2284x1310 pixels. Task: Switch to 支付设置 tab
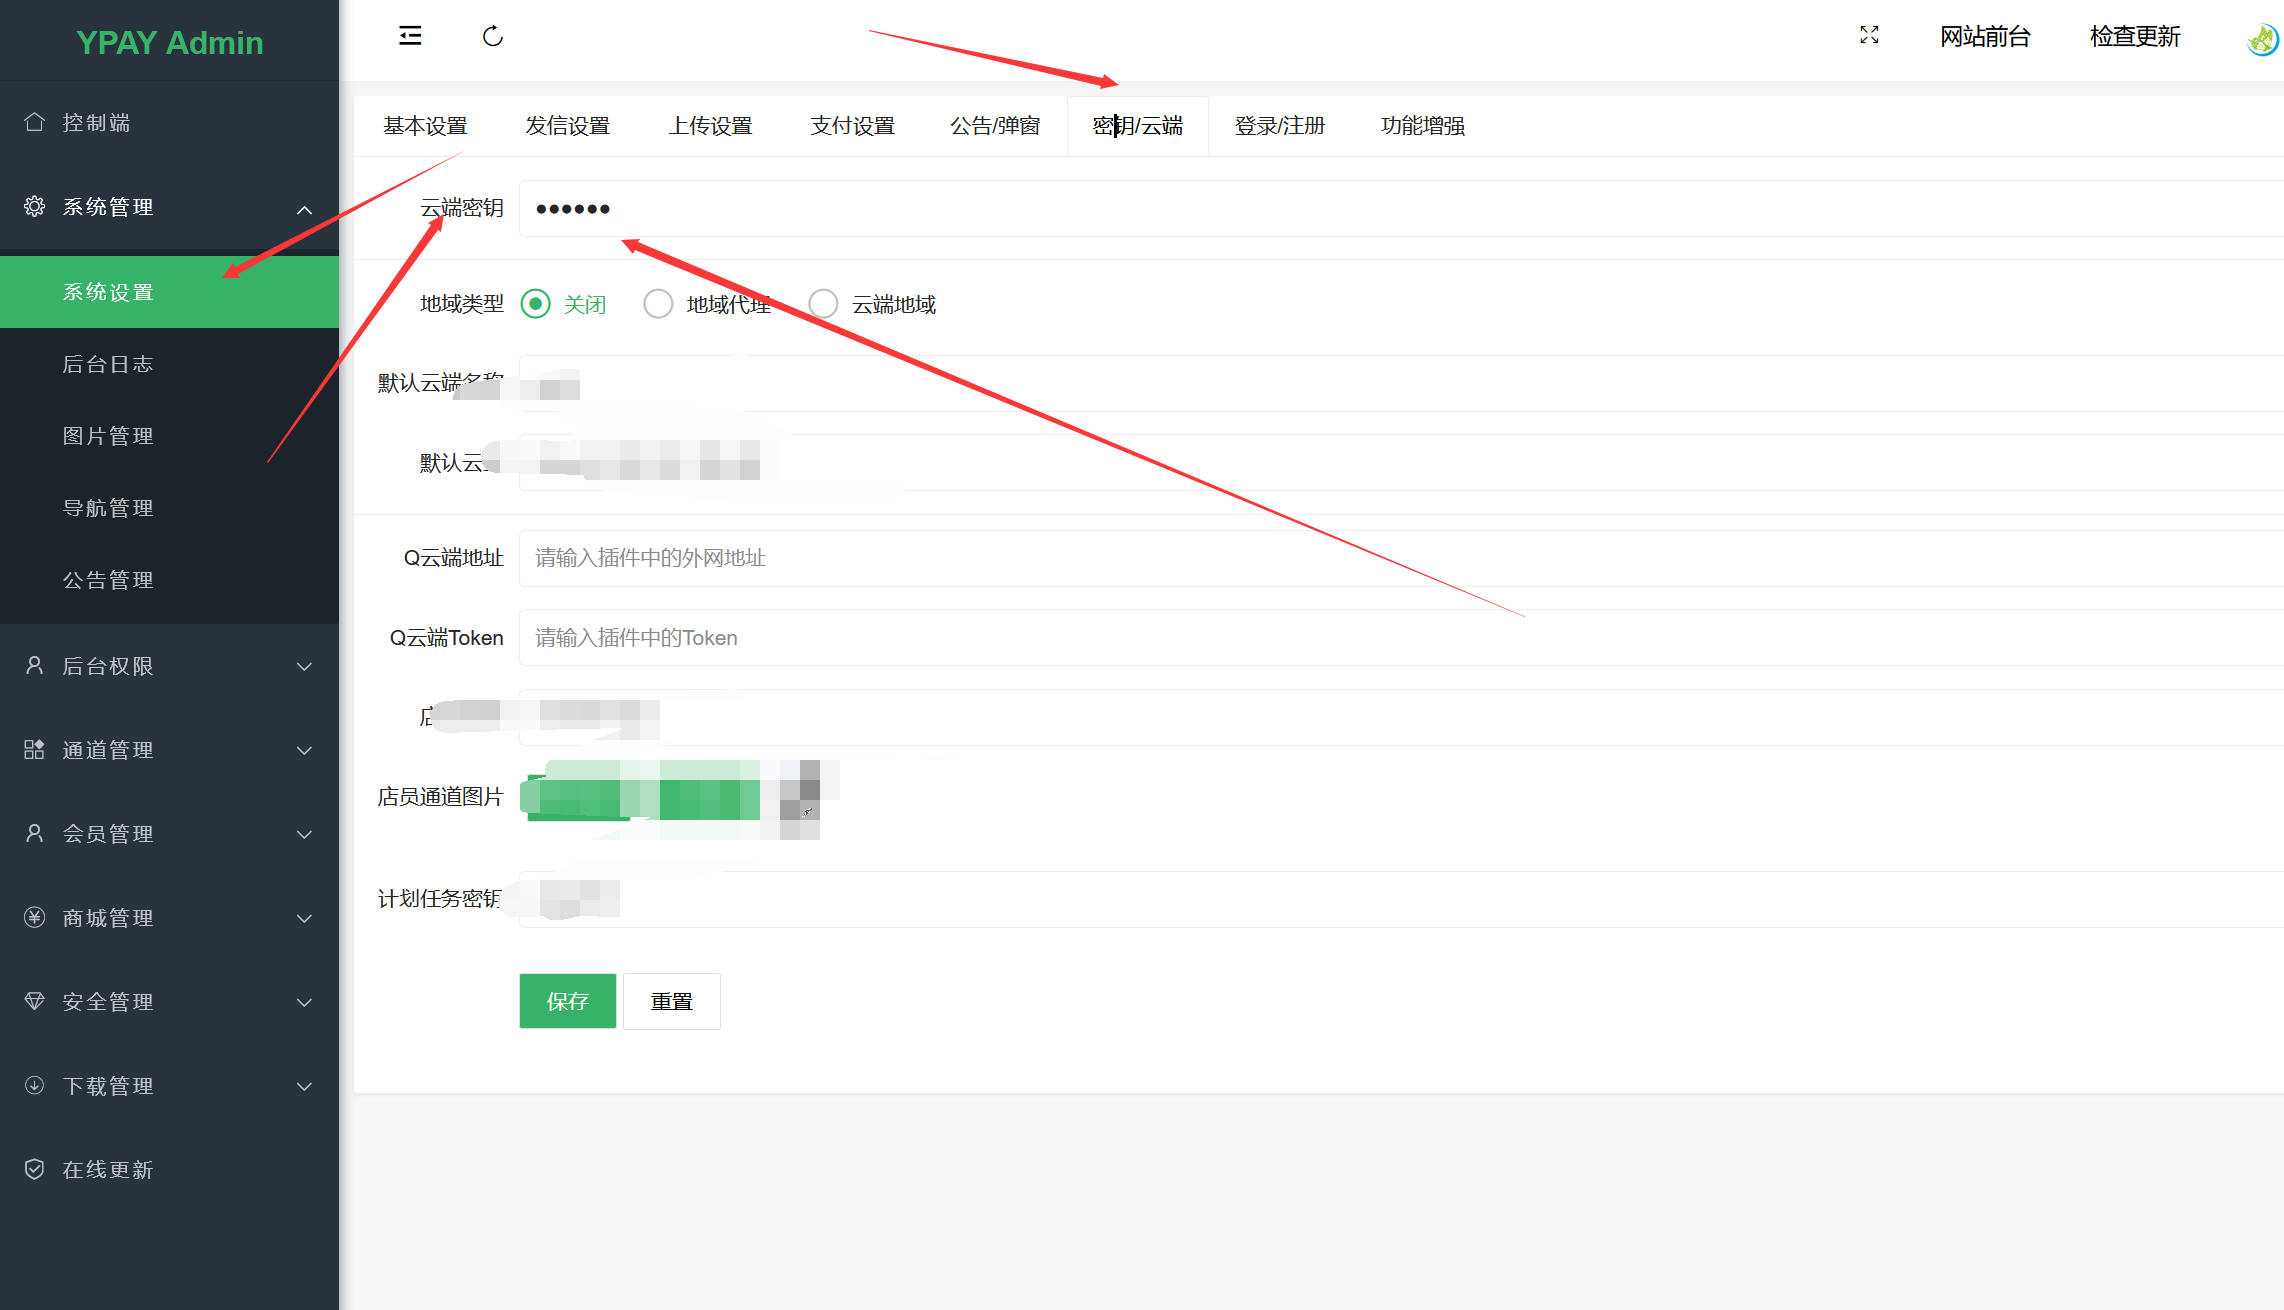852,126
